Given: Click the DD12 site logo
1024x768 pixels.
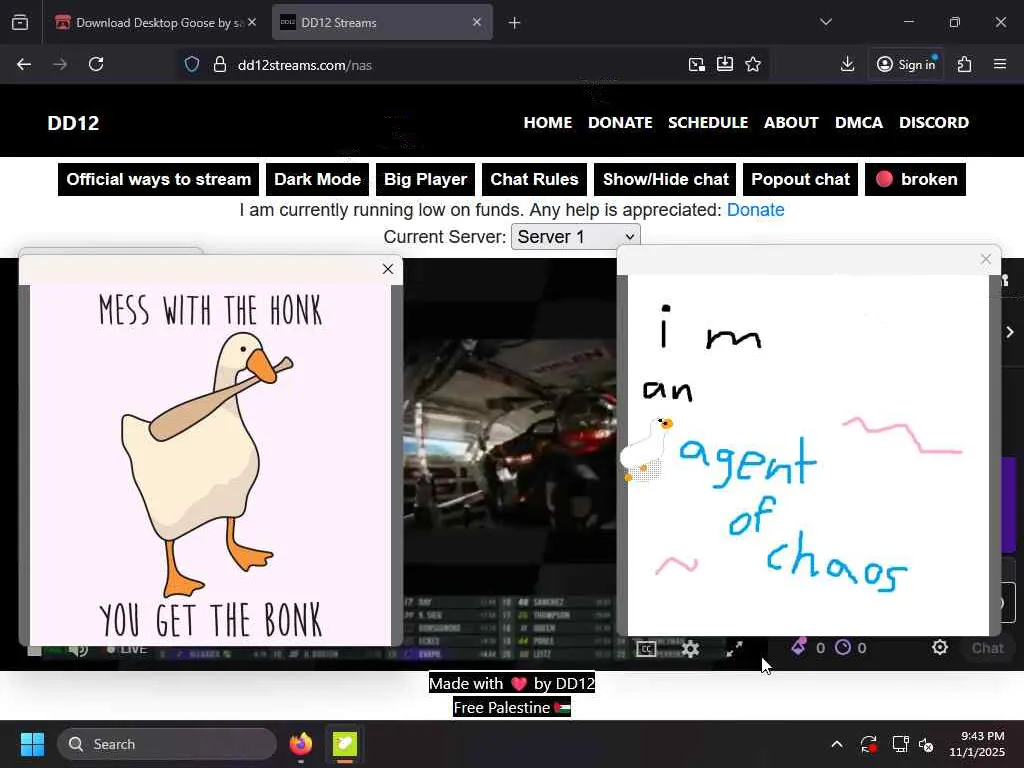Looking at the screenshot, I should click(73, 123).
